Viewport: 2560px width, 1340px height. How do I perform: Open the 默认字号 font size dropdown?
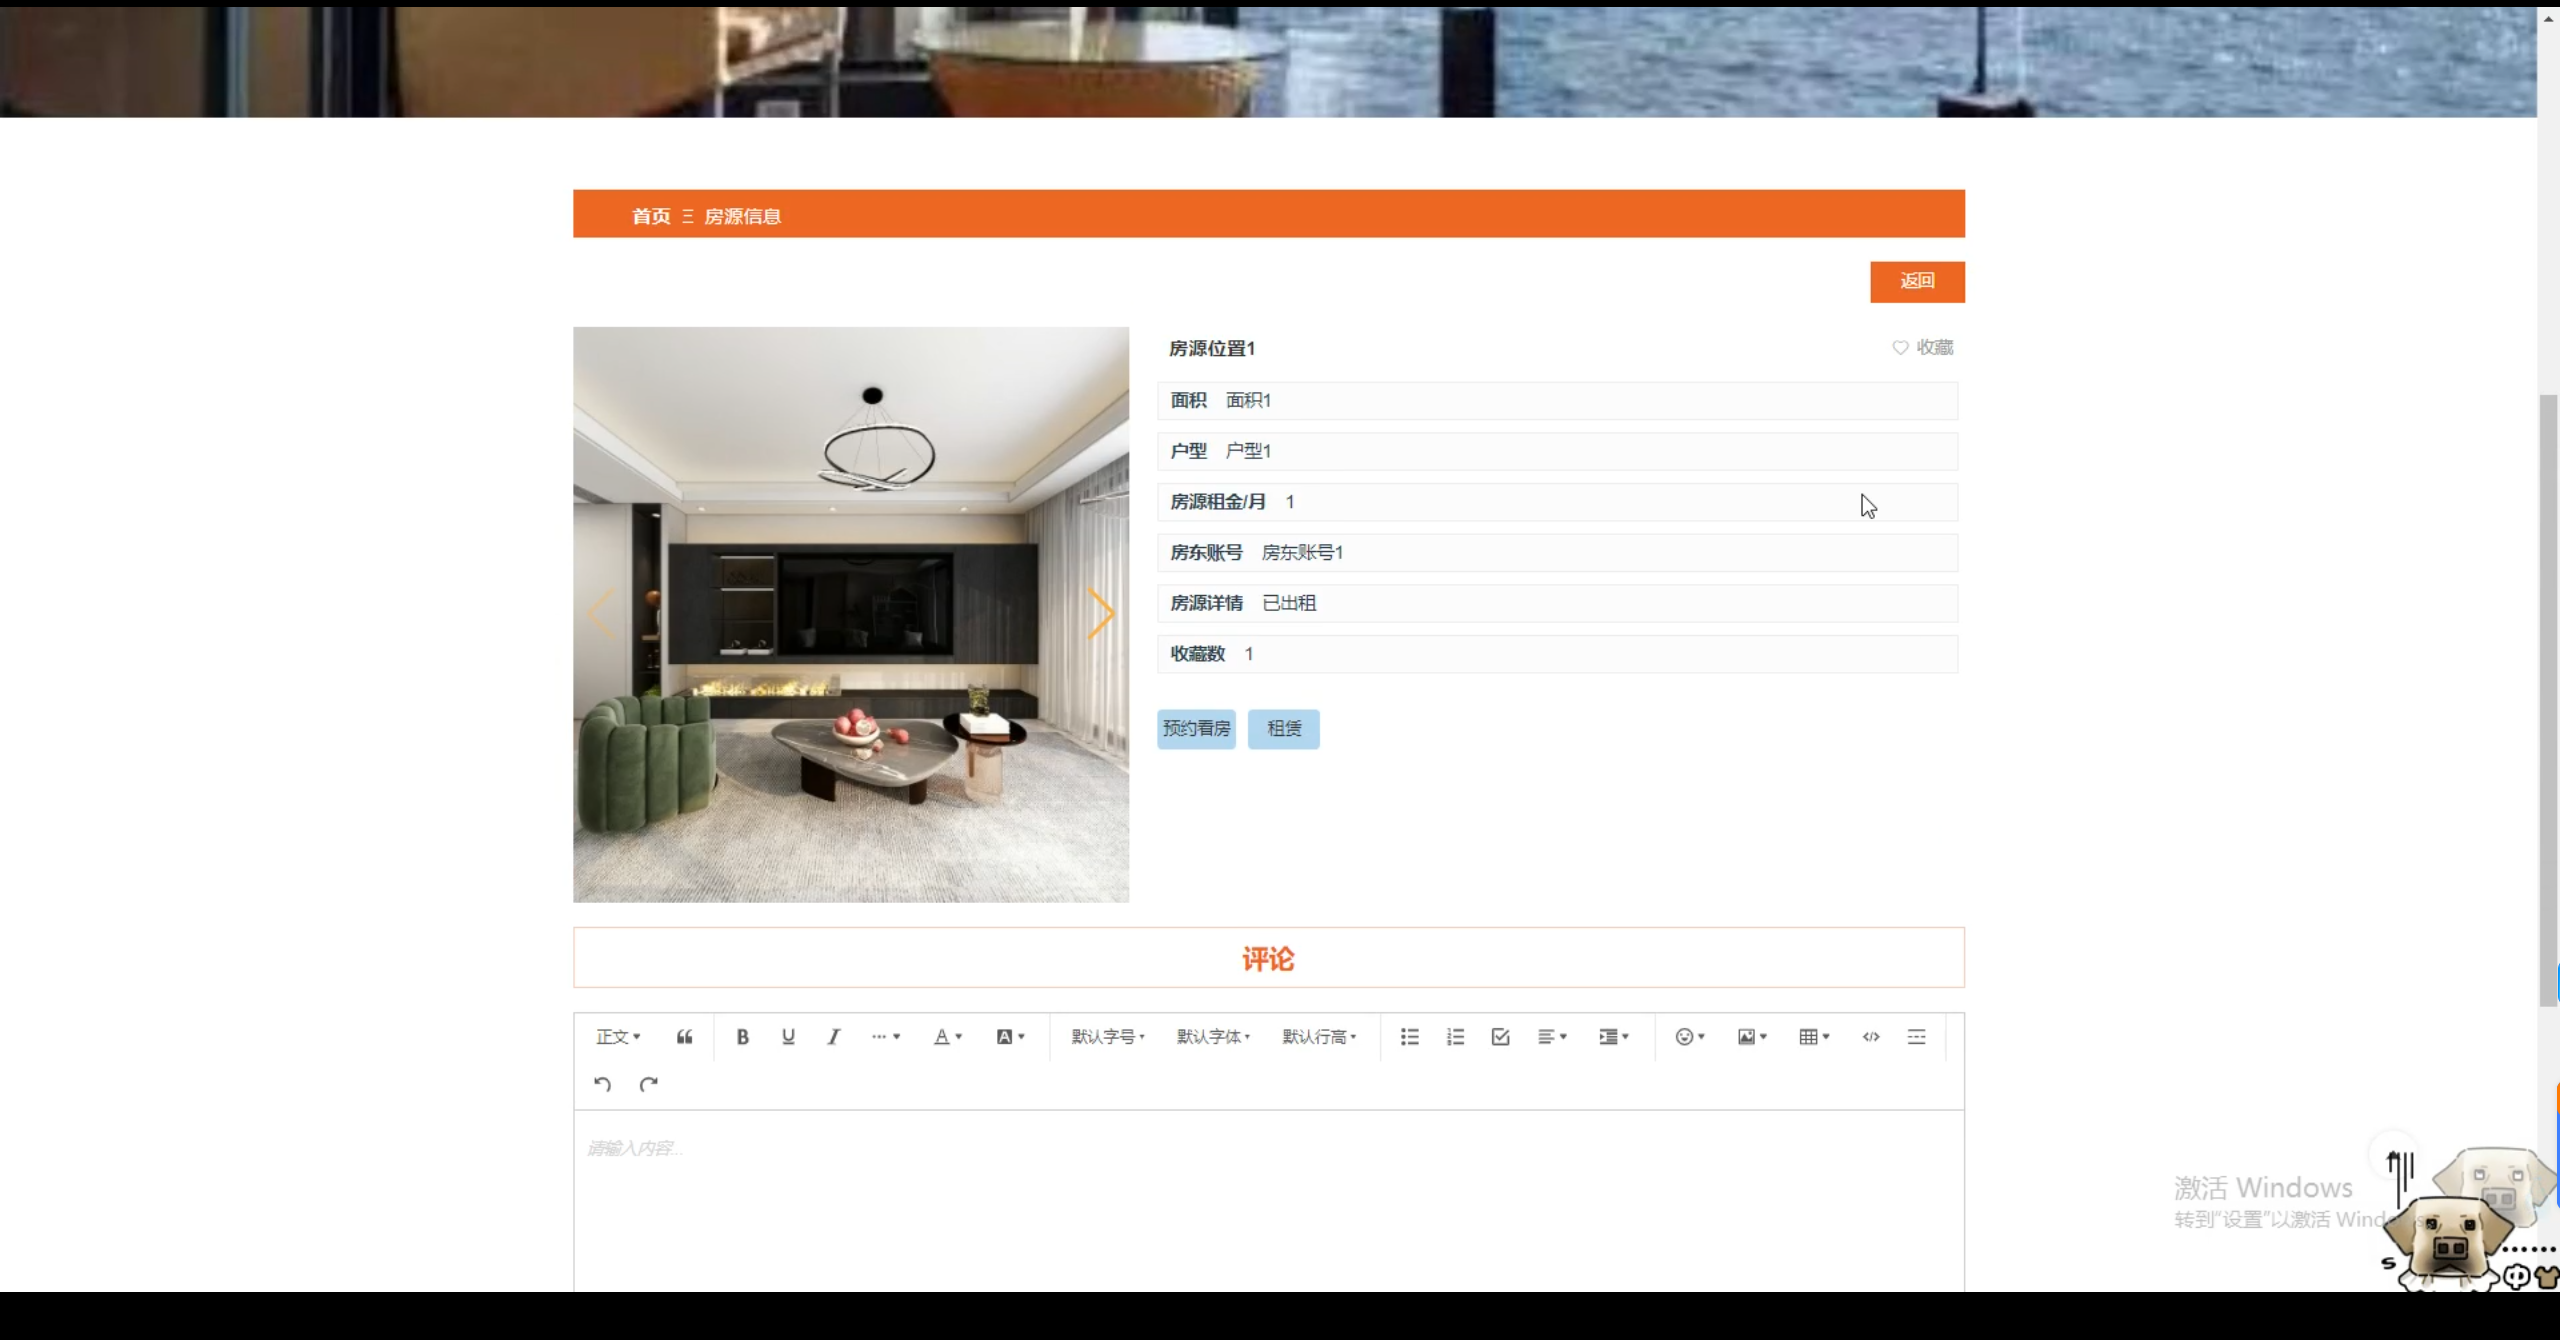(1107, 1037)
